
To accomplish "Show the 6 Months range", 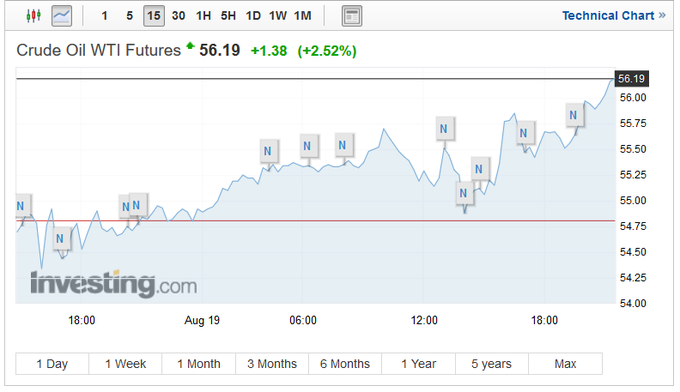I will pos(345,364).
